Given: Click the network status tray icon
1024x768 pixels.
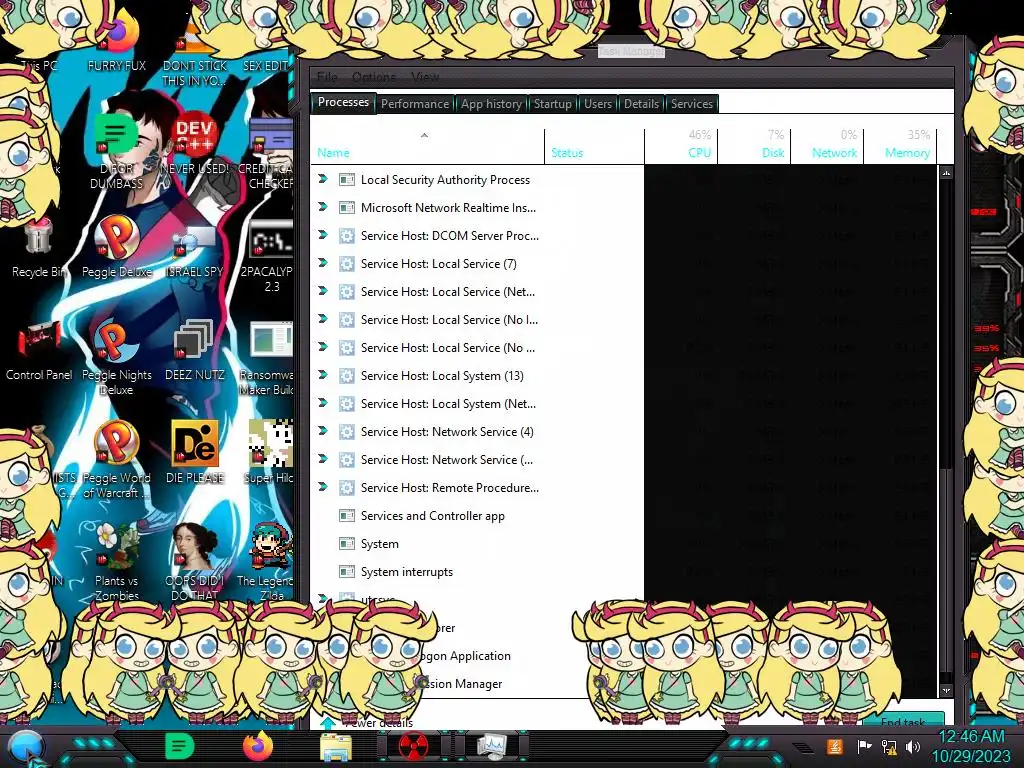Looking at the screenshot, I should click(x=889, y=746).
